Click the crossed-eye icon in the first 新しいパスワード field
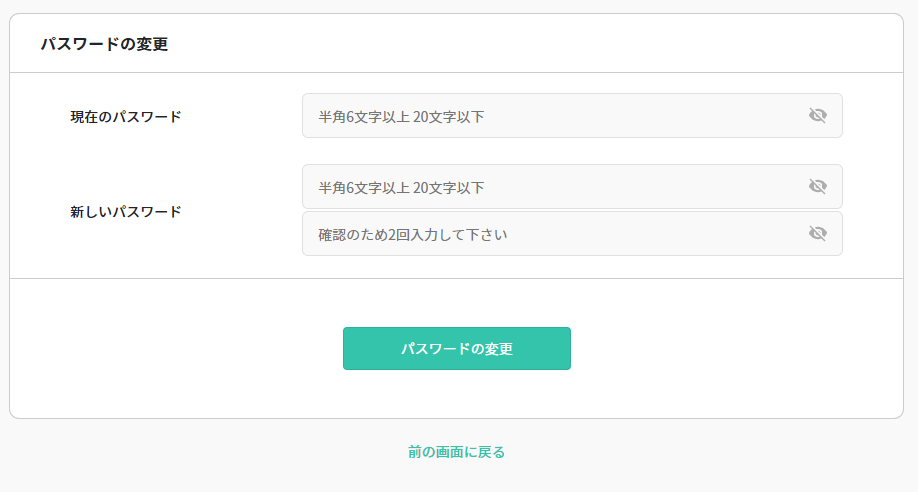This screenshot has width=918, height=492. 818,187
